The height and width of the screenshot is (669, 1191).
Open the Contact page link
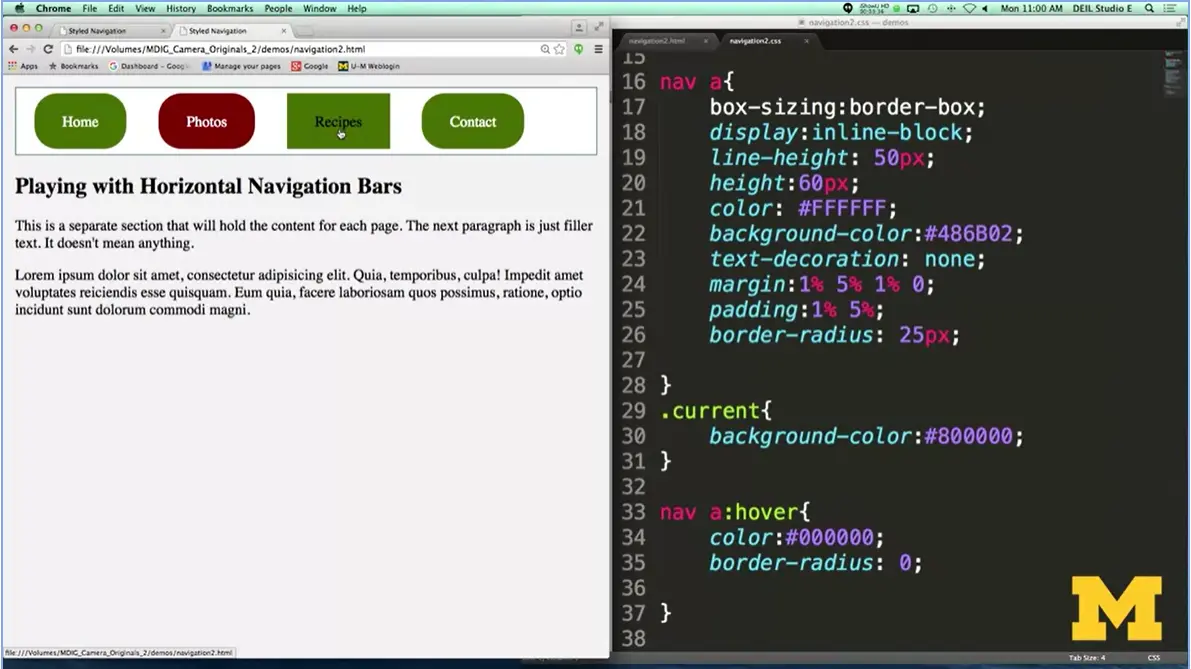(472, 121)
